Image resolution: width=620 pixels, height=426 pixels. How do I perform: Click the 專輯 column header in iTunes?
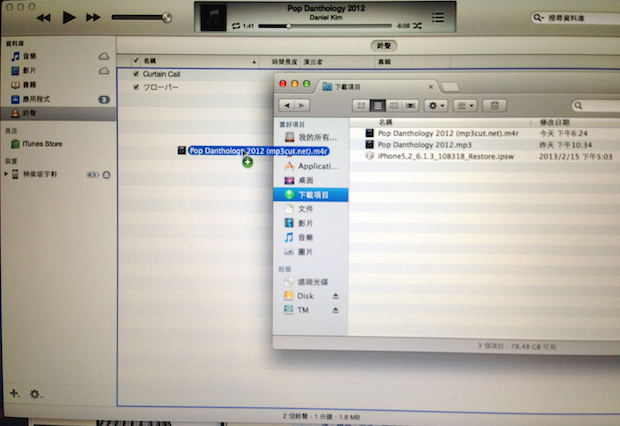412,62
